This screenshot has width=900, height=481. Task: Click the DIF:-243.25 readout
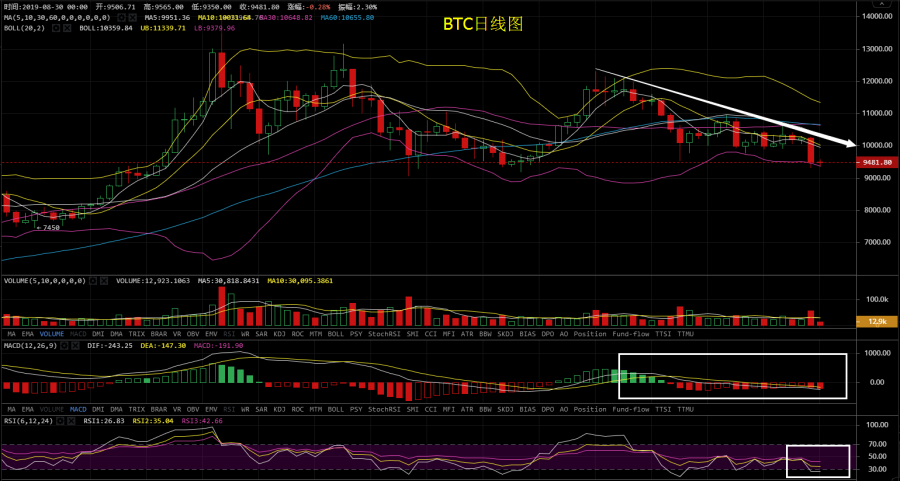[x=110, y=346]
